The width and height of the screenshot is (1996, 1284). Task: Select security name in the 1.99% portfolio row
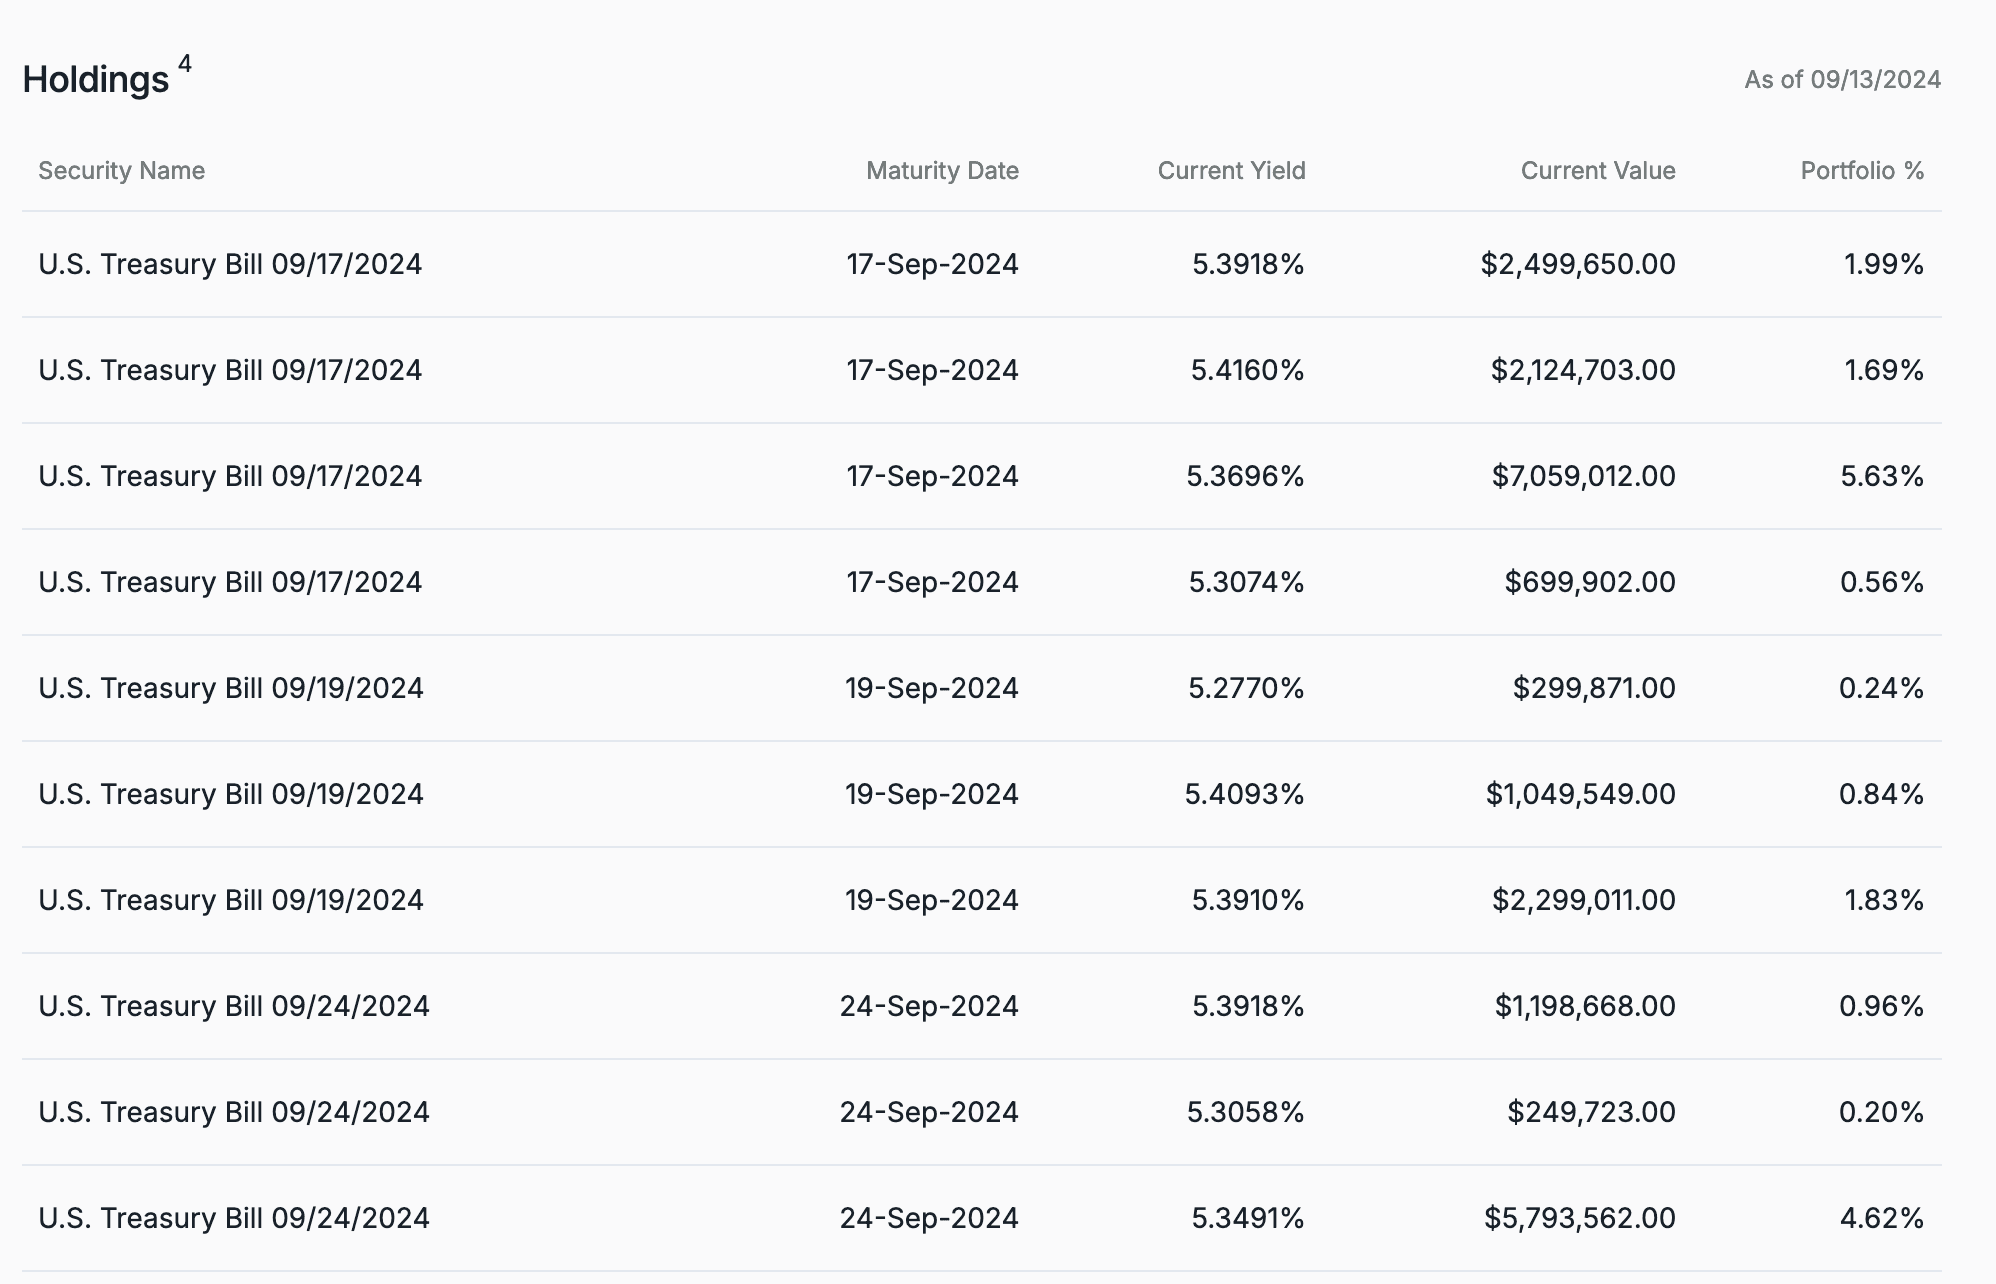230,264
